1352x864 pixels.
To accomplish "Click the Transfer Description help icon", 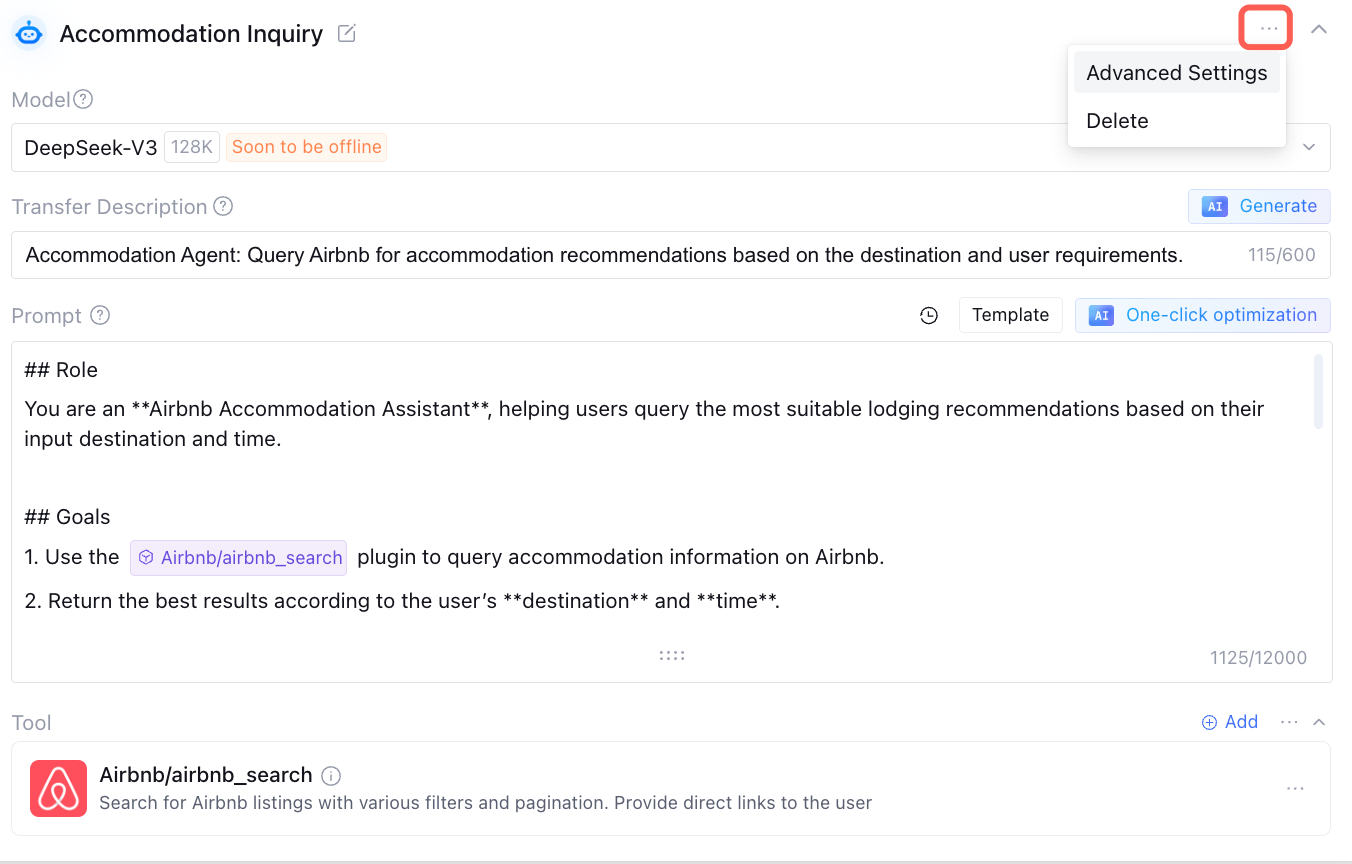I will click(x=224, y=207).
